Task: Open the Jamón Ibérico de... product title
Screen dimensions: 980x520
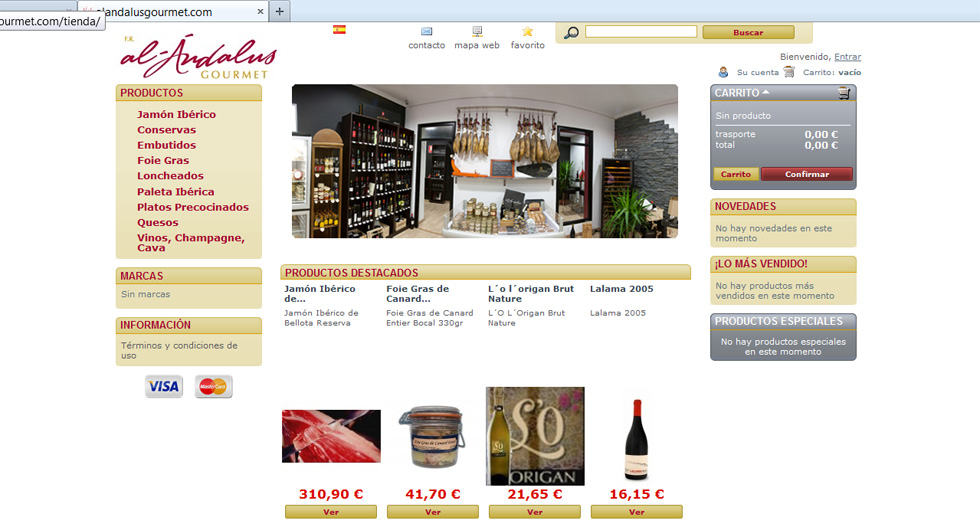Action: (319, 294)
